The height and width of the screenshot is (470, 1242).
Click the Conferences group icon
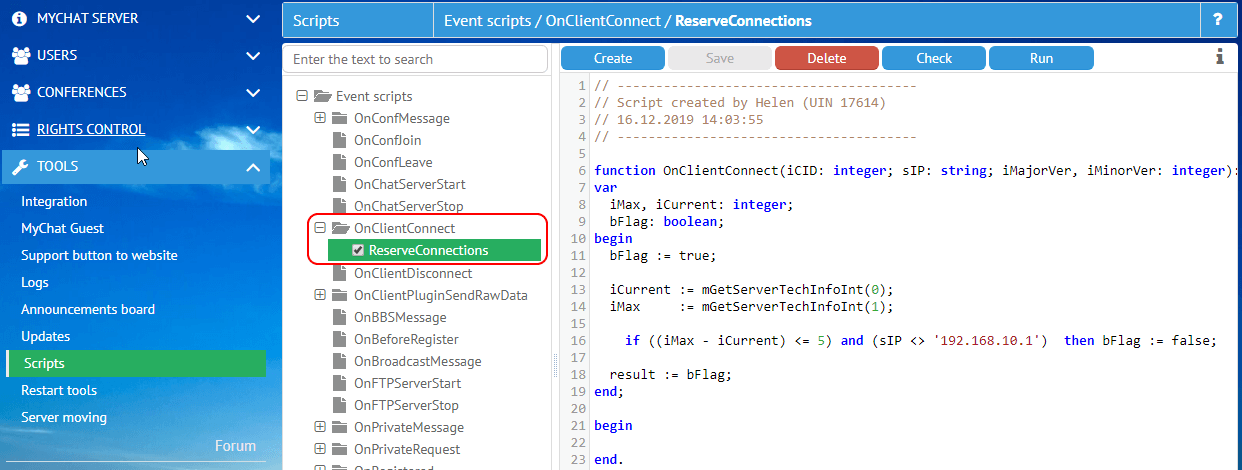(21, 93)
